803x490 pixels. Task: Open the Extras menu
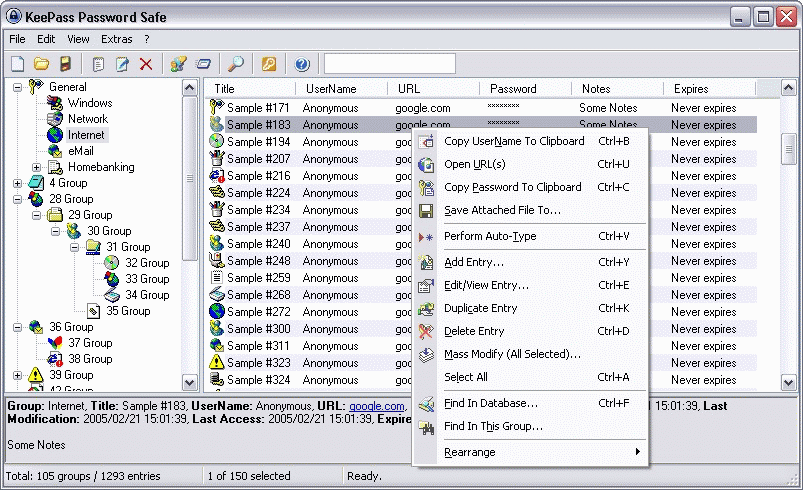(x=116, y=39)
